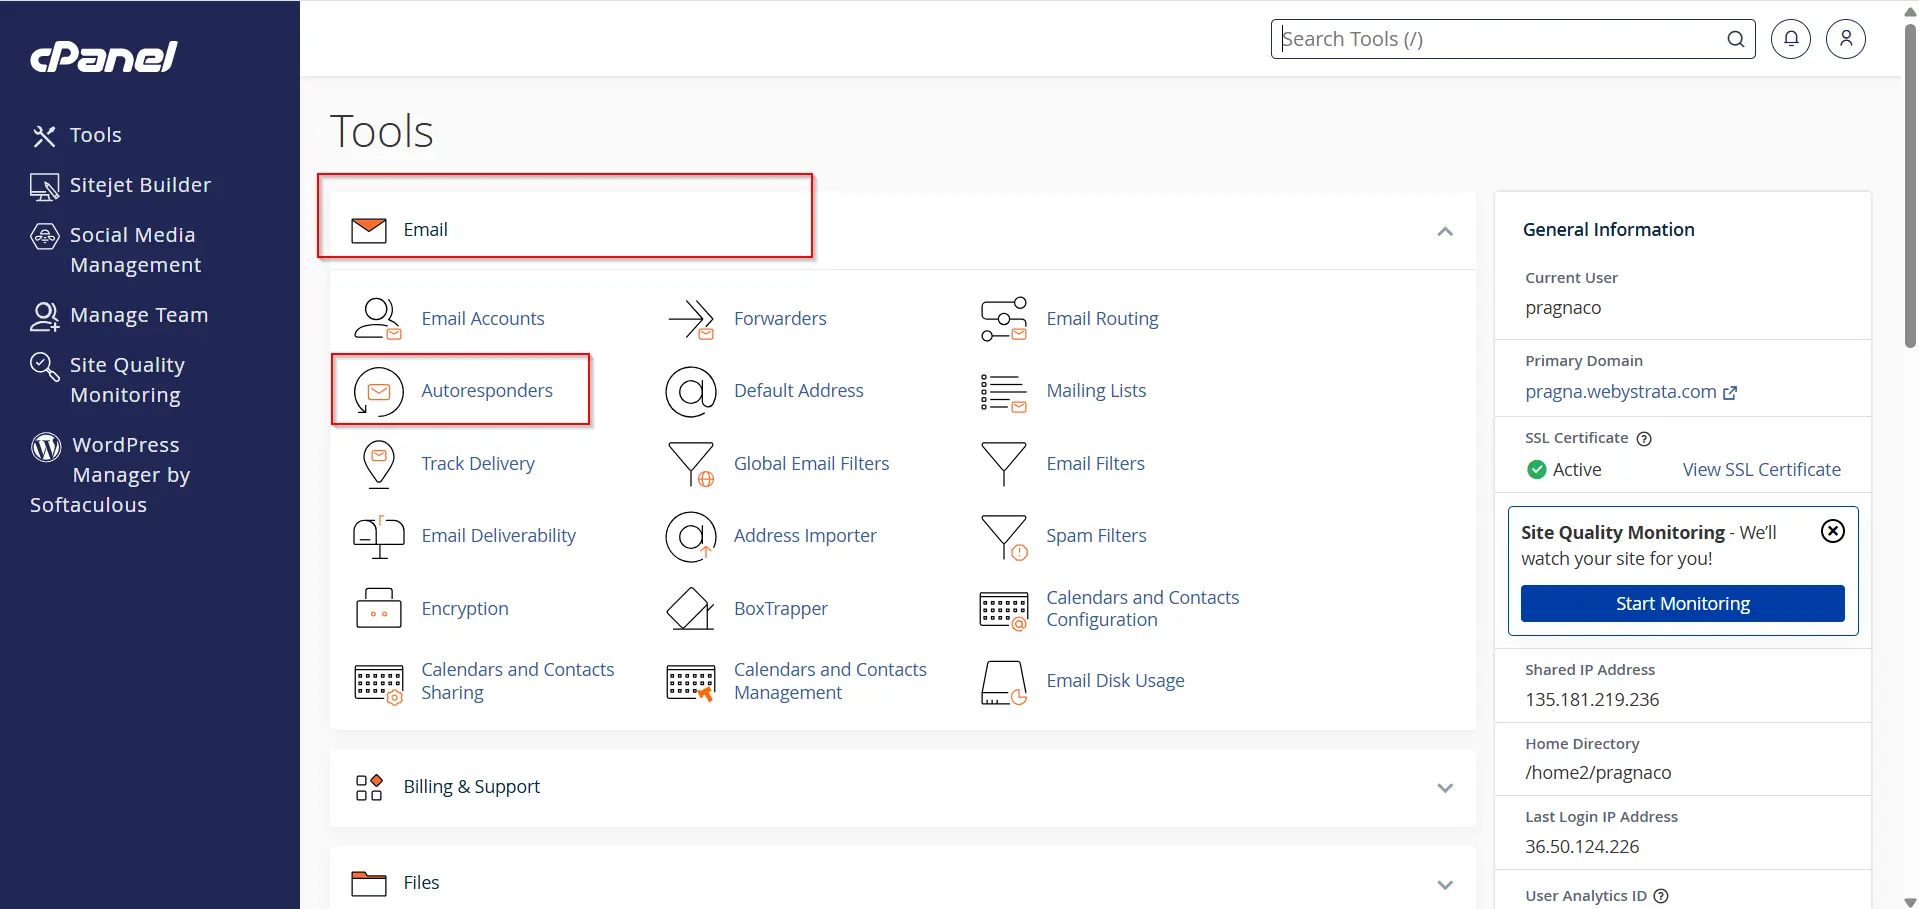The height and width of the screenshot is (909, 1919).
Task: Open the Autoresponders link
Action: tap(487, 391)
